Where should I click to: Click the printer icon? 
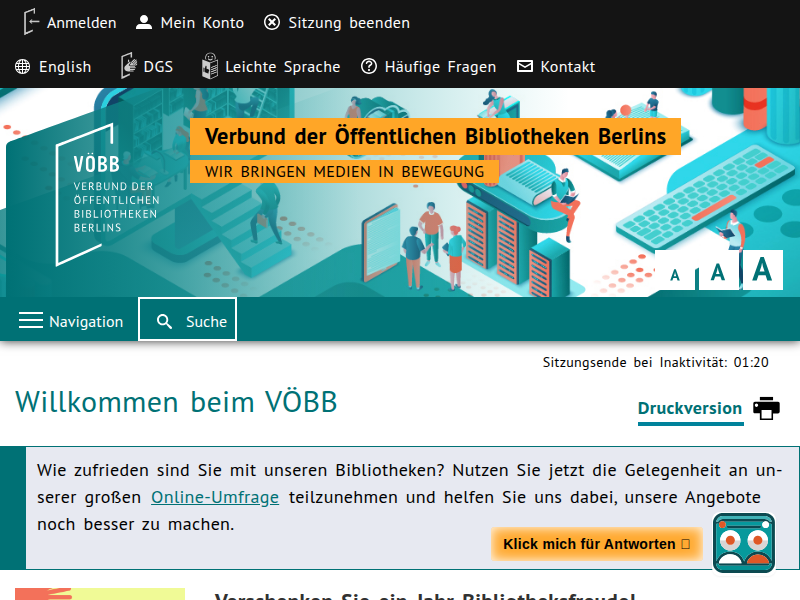pyautogui.click(x=766, y=408)
